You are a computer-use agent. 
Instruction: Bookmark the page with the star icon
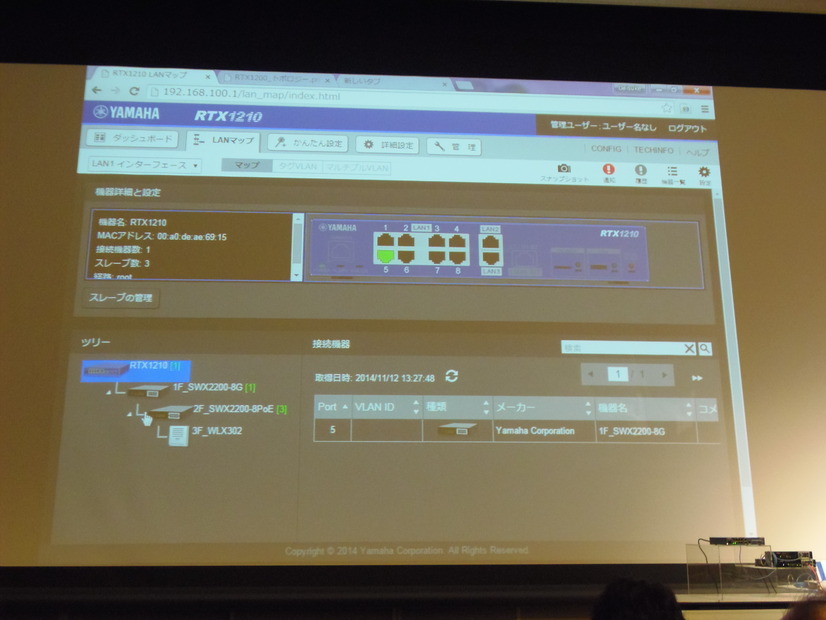point(666,108)
